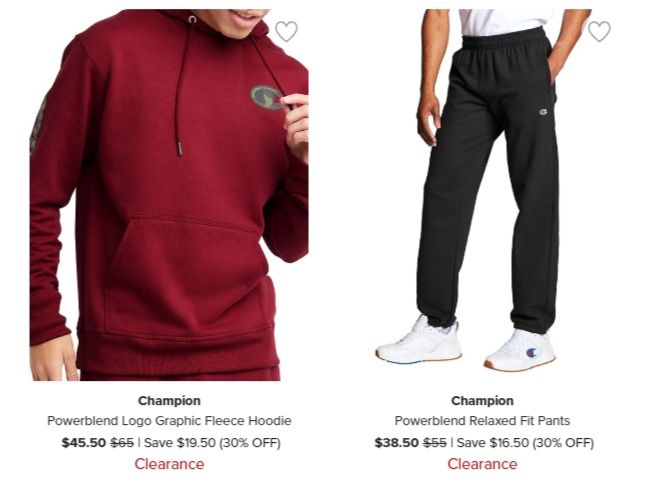Image resolution: width=653 pixels, height=484 pixels.
Task: Open Powerblend Logo Graphic Fleece Hoodie link
Action: (x=169, y=421)
